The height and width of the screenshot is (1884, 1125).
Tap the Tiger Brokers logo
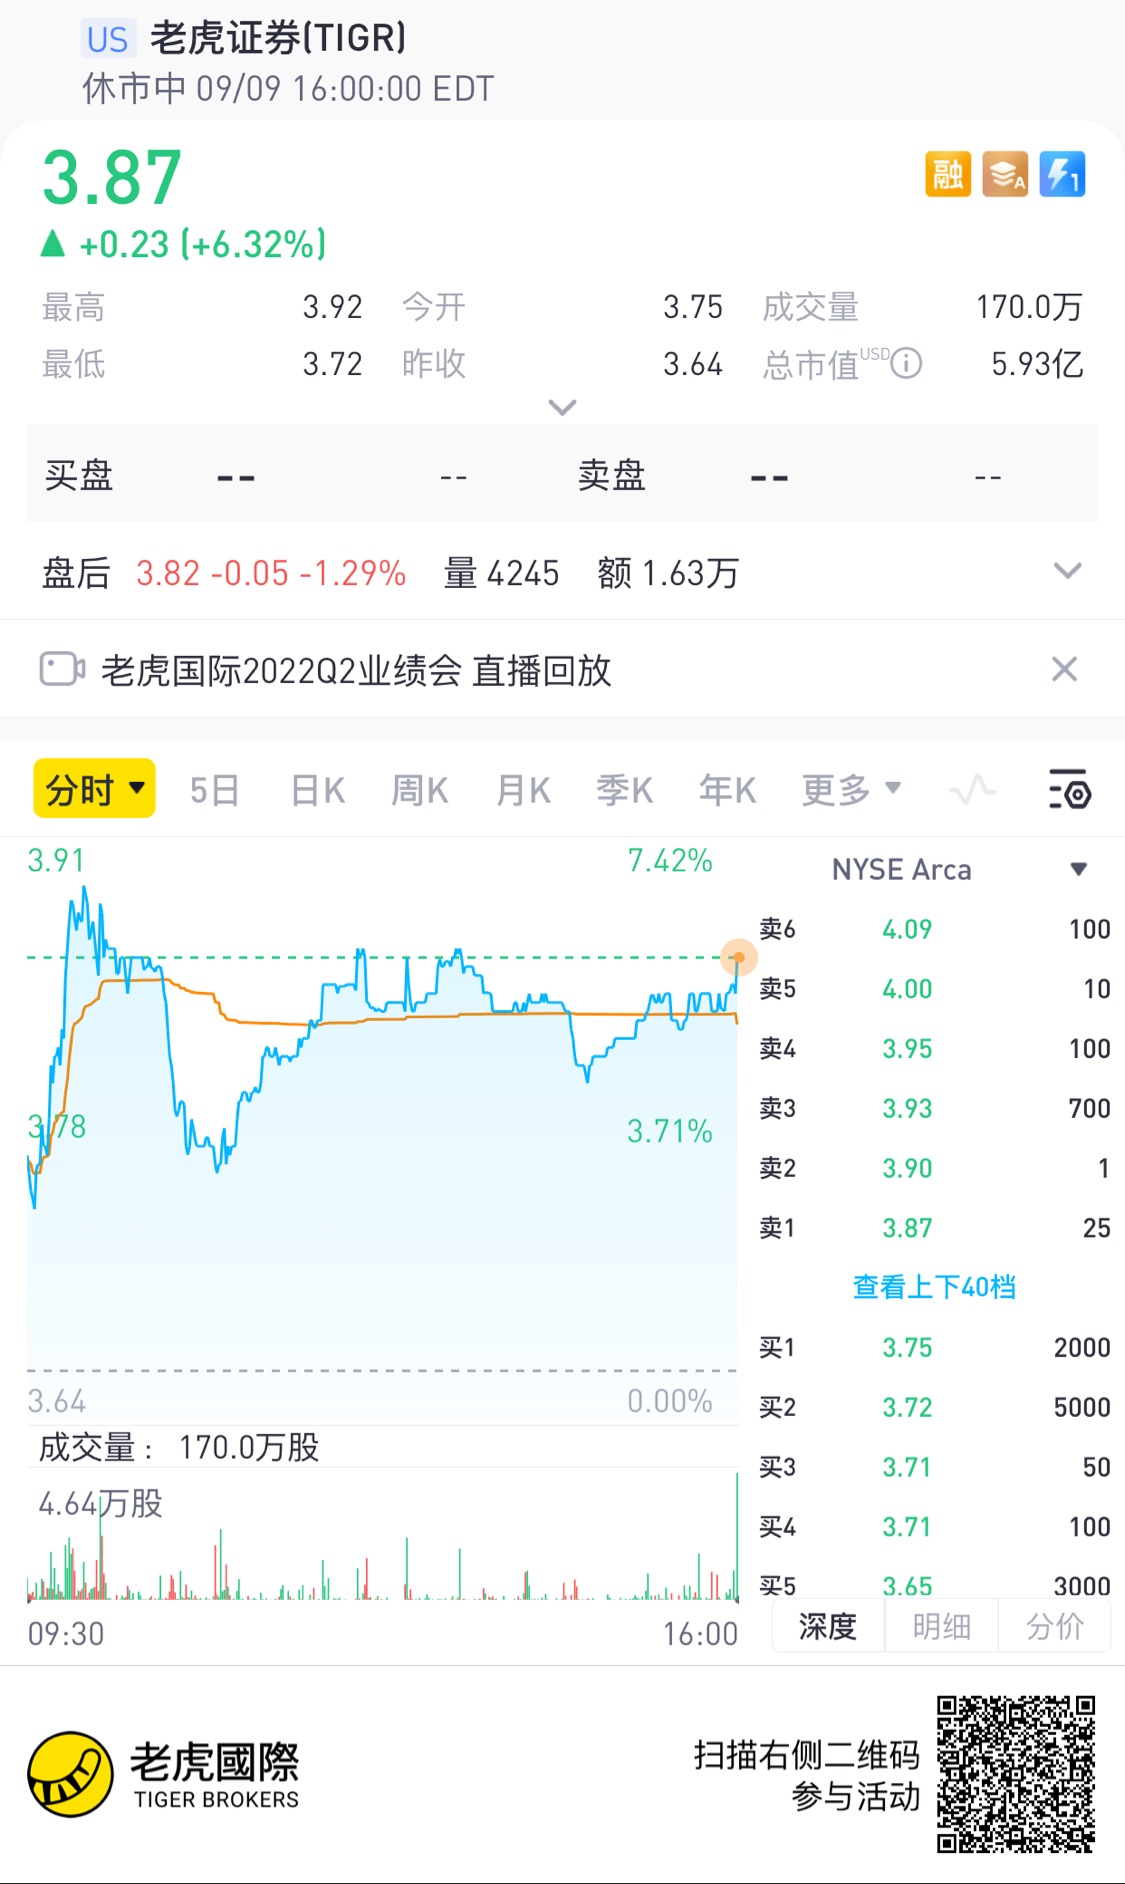click(164, 1774)
